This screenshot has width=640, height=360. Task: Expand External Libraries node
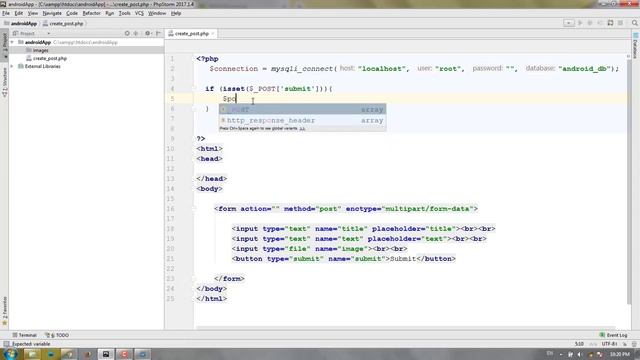12,66
